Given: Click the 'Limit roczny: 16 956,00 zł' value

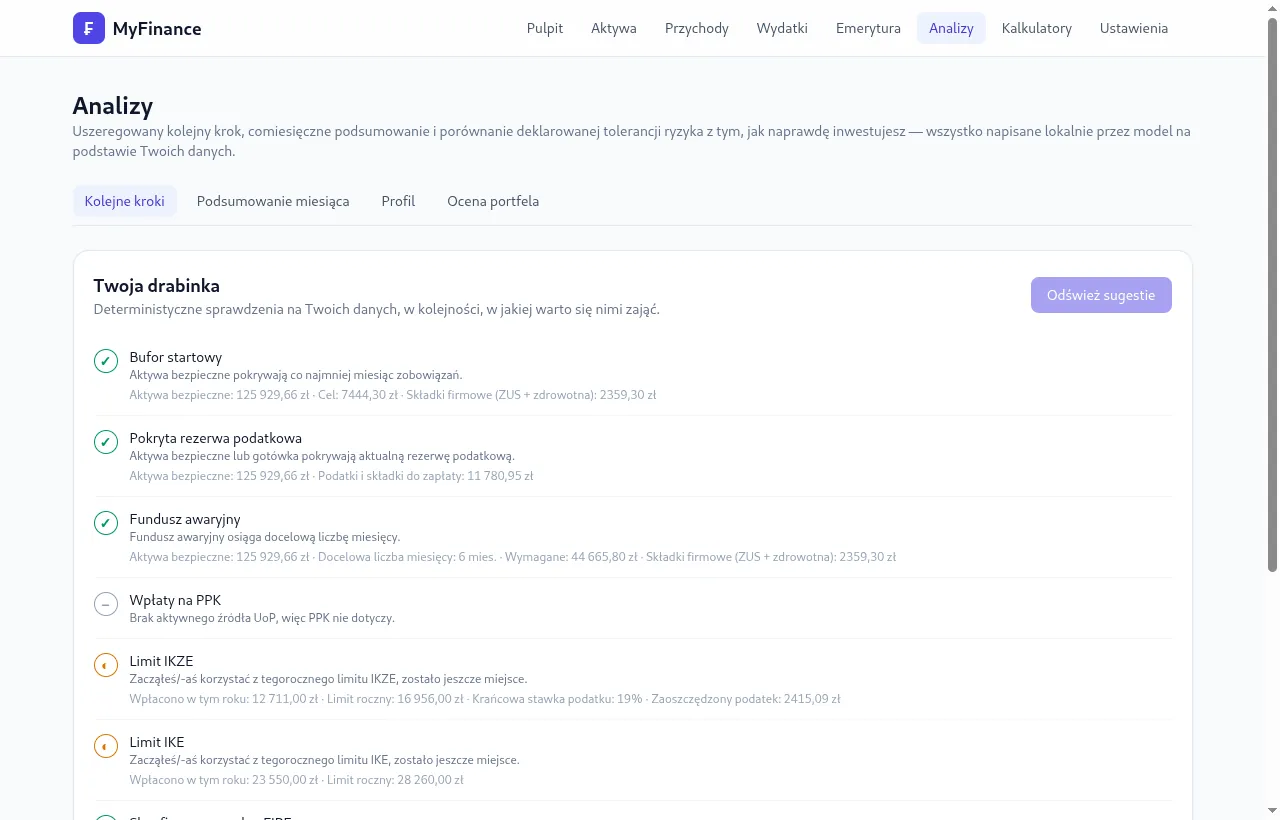Looking at the screenshot, I should 395,699.
